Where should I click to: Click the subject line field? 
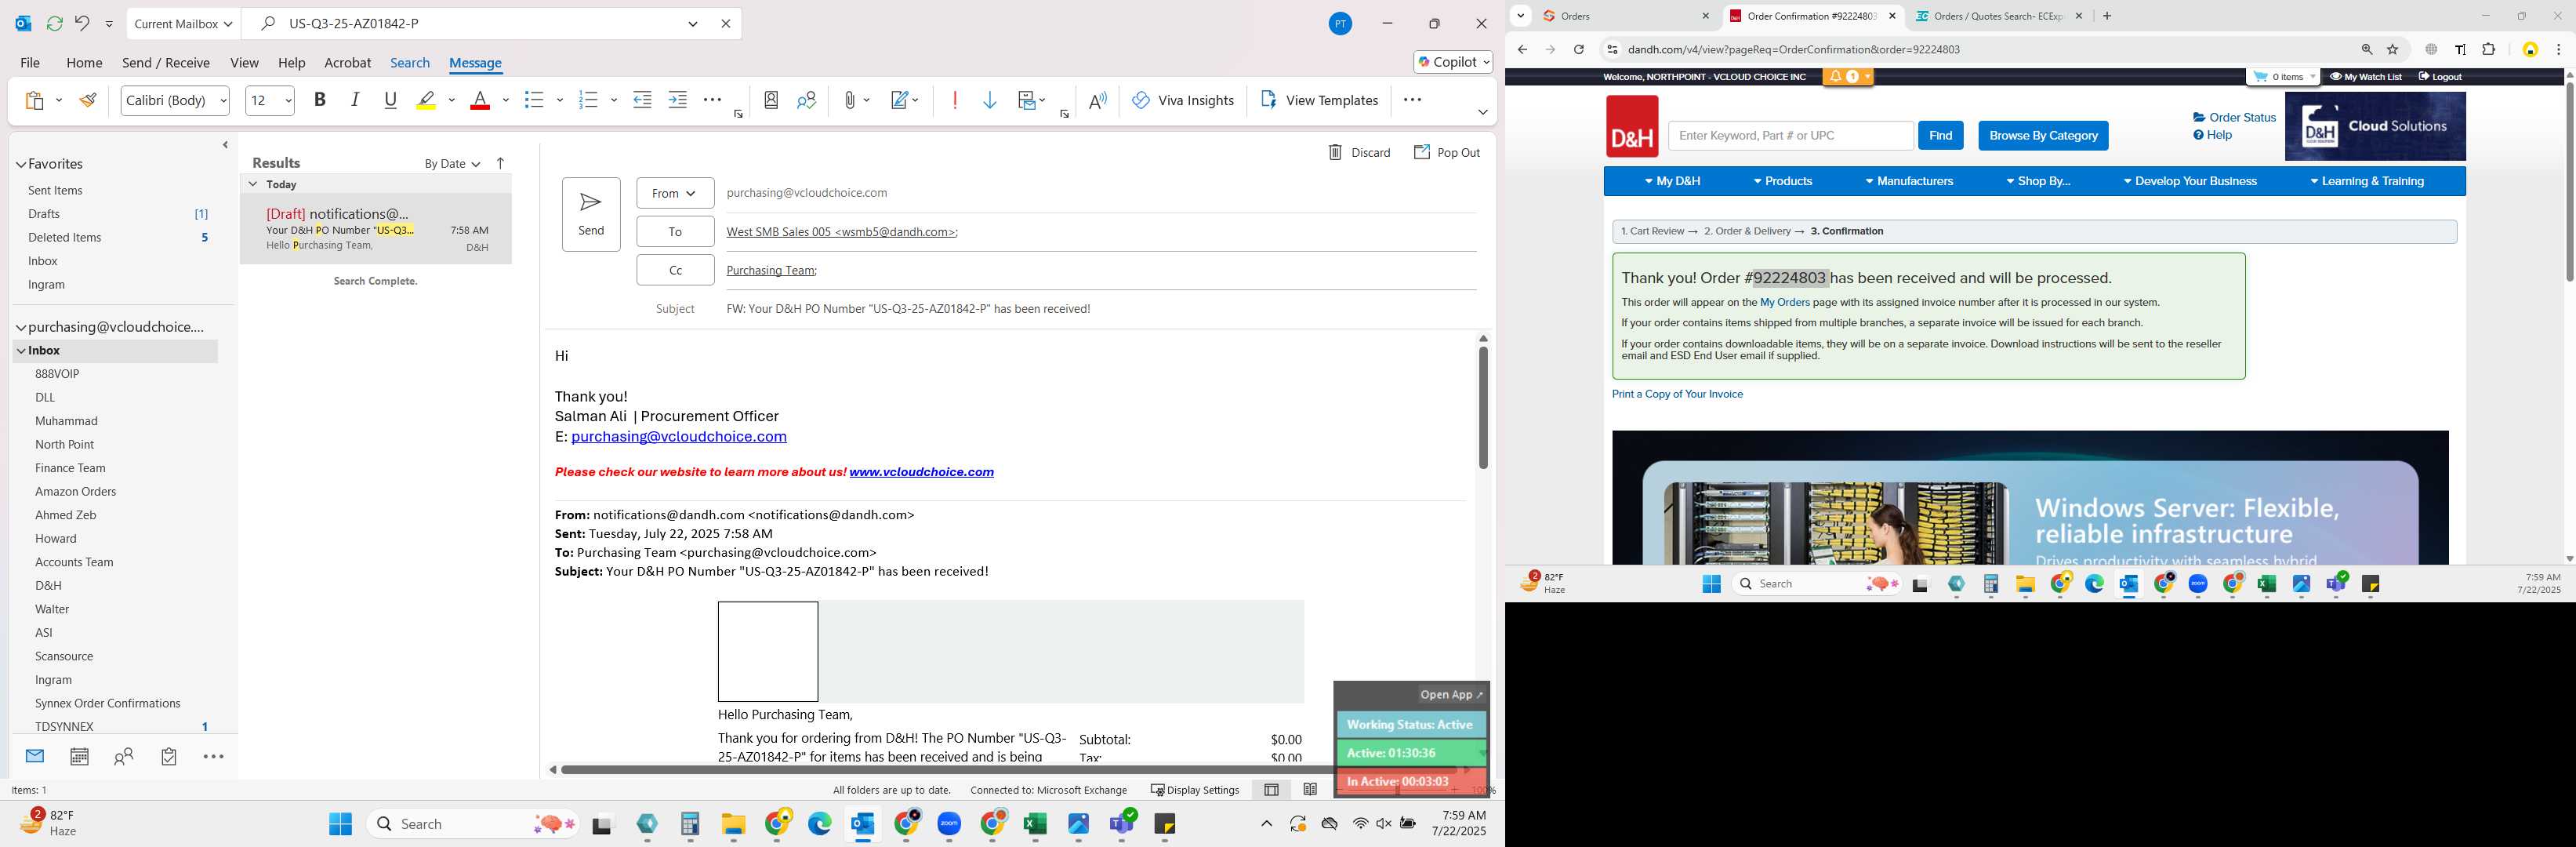point(1100,309)
